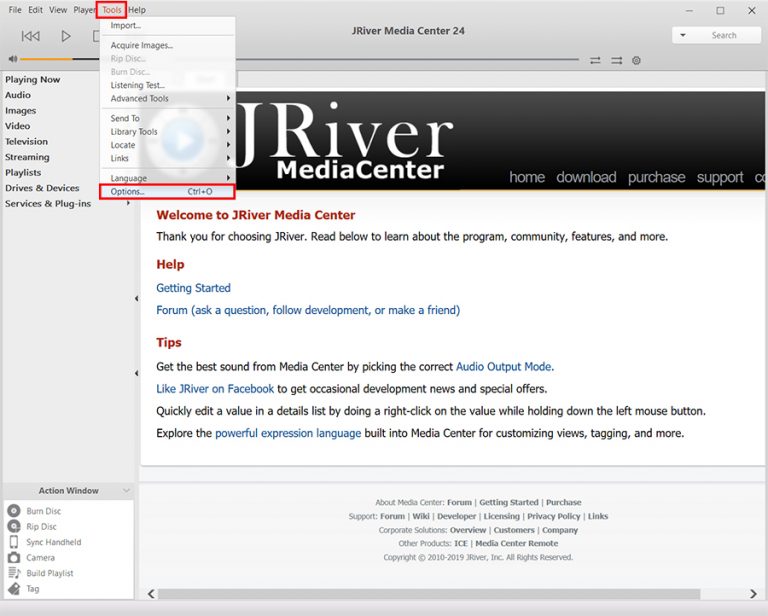Click the Burn Disc icon in Action Window
Screen dimensions: 768x616
pyautogui.click(x=14, y=511)
